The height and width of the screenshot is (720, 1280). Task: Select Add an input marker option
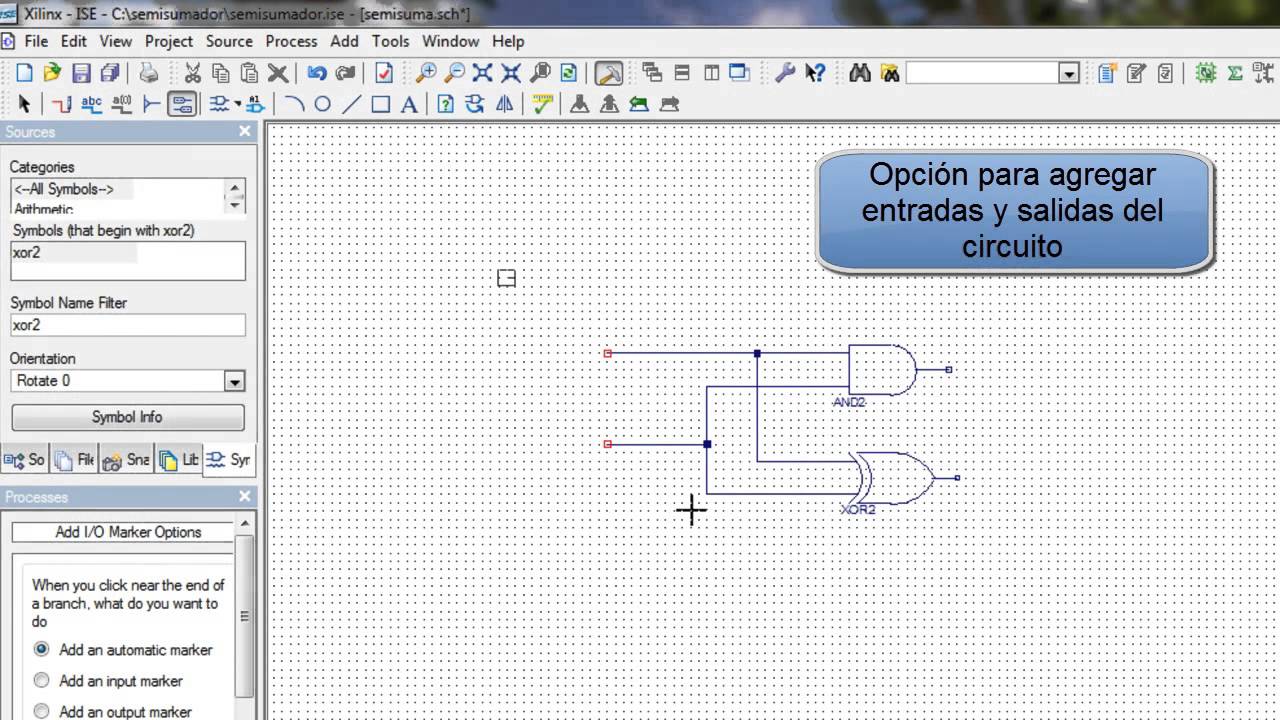41,680
